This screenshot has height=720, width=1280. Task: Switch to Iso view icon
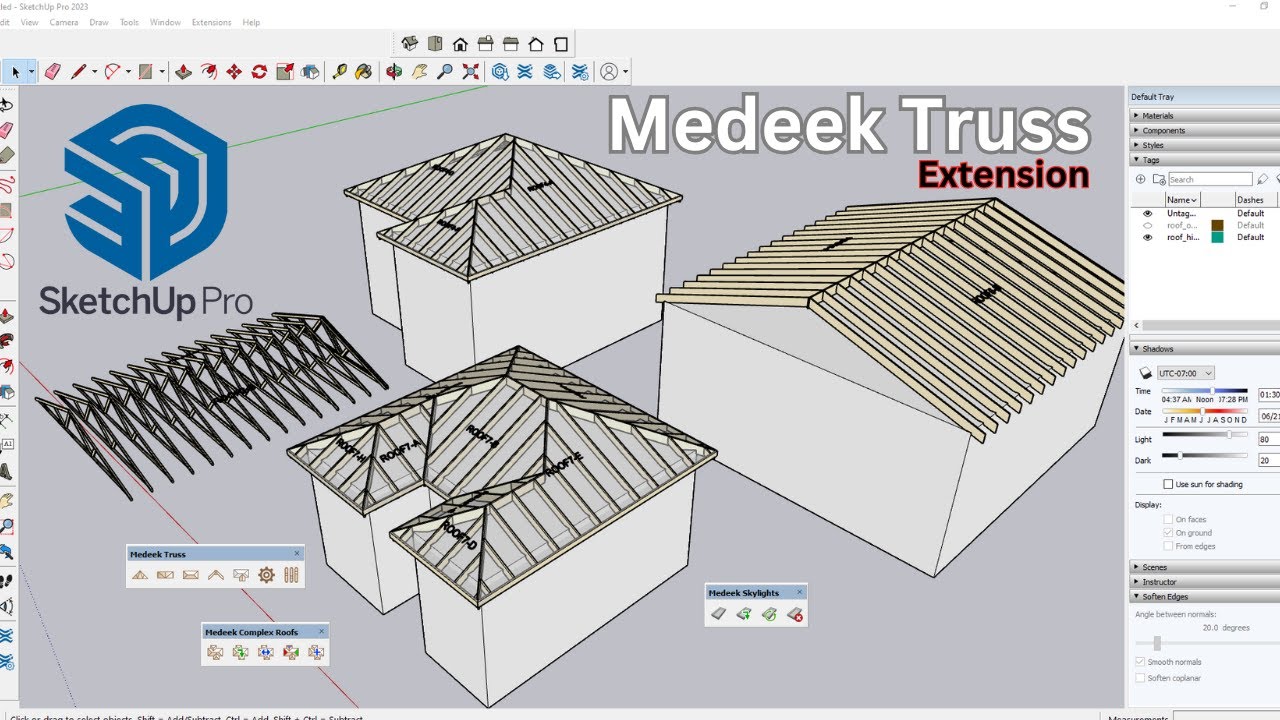tap(409, 44)
